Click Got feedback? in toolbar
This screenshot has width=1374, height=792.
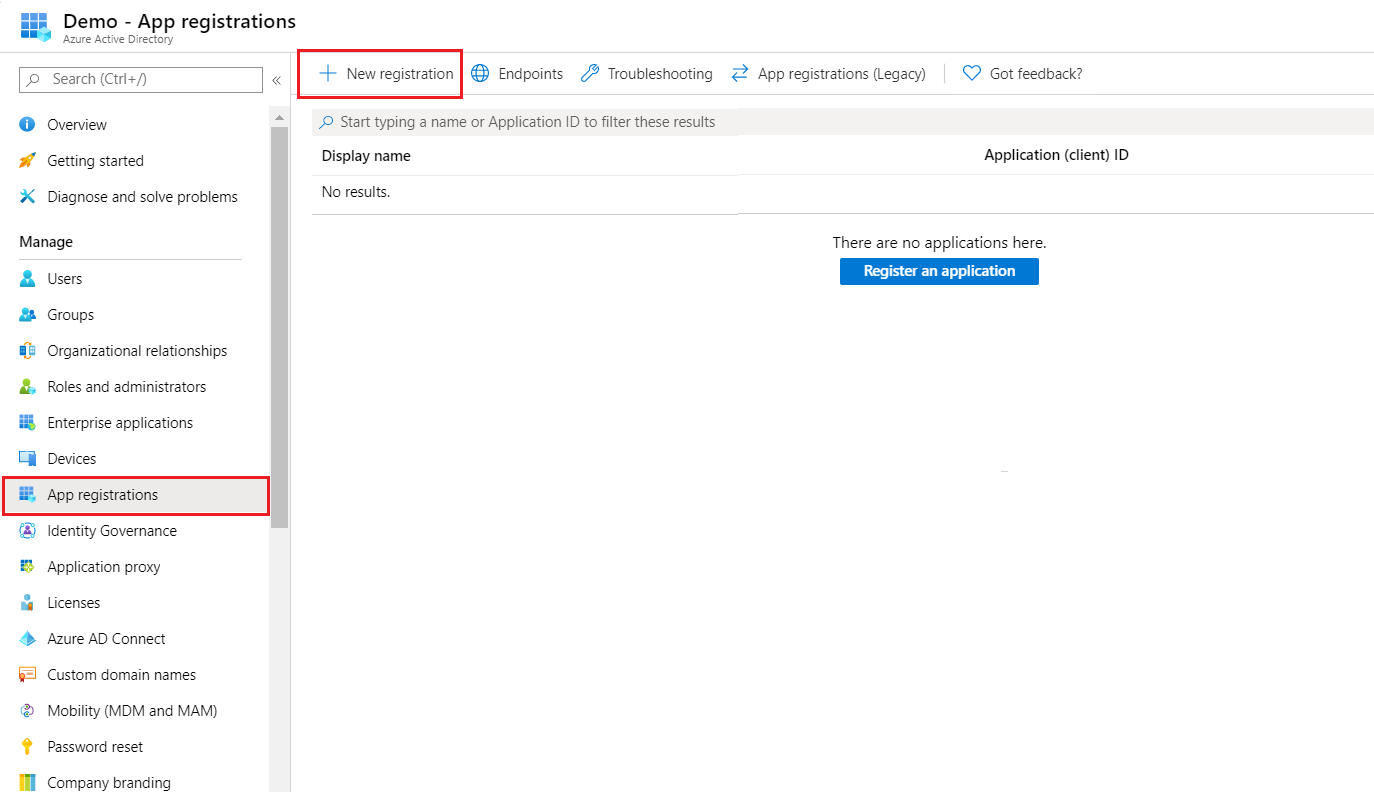point(1022,74)
